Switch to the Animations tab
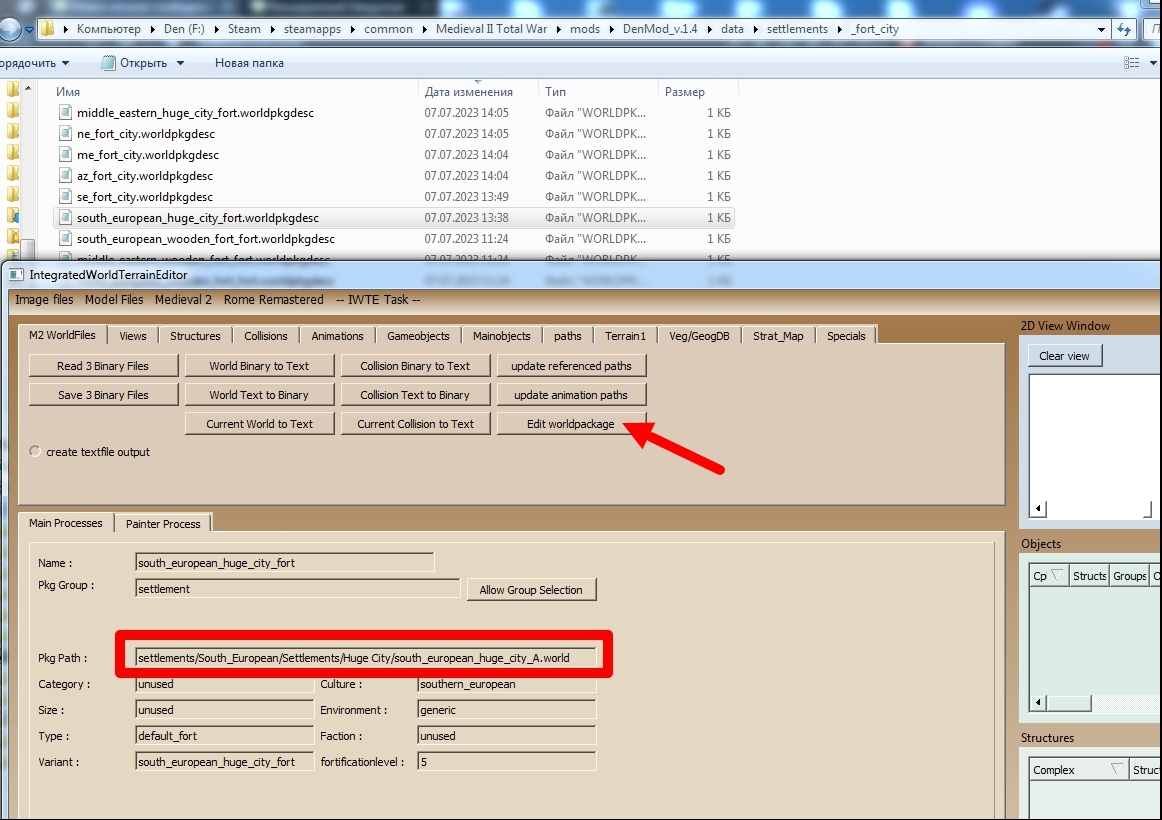The image size is (1162, 820). pyautogui.click(x=337, y=336)
